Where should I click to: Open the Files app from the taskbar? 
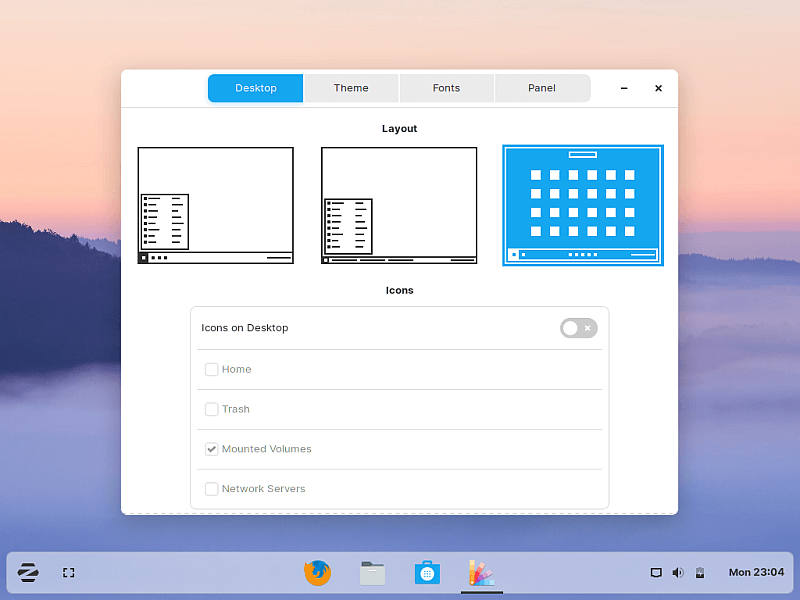point(372,572)
